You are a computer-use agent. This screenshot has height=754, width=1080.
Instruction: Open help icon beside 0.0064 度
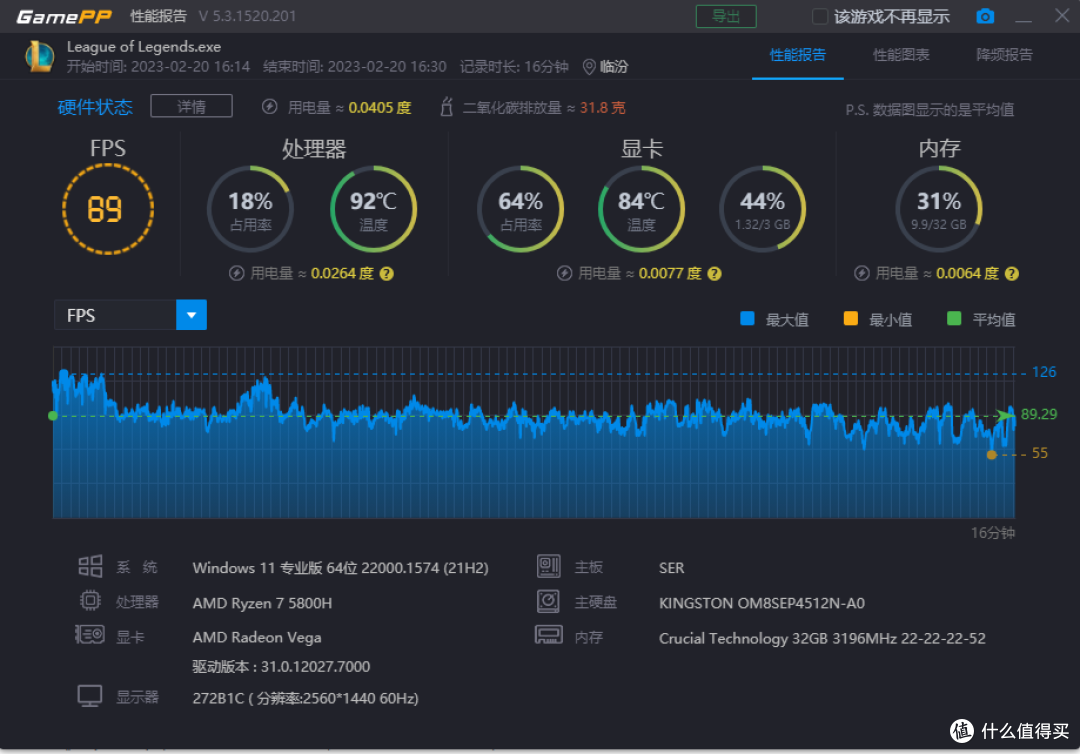click(1011, 273)
